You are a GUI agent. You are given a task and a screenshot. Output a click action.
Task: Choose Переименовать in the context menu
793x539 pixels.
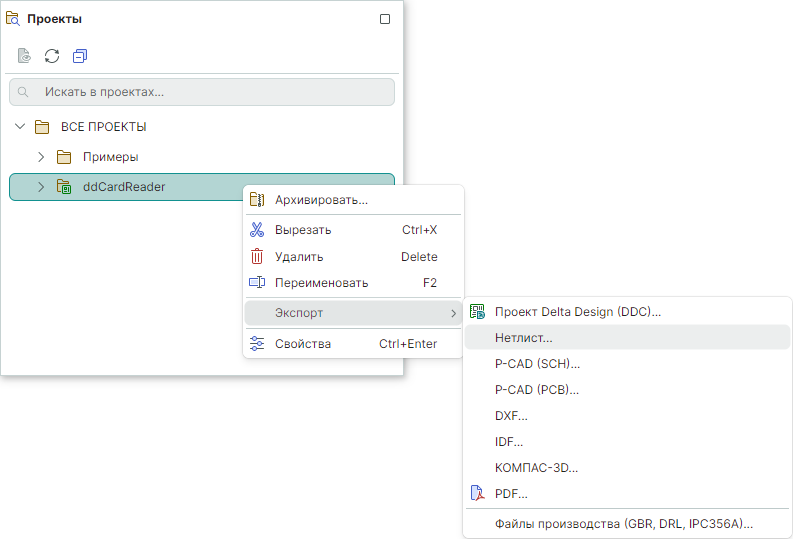pos(321,283)
